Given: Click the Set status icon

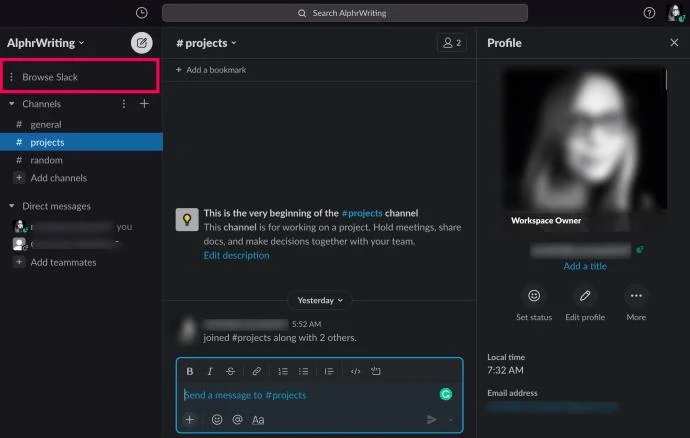Looking at the screenshot, I should 534,296.
